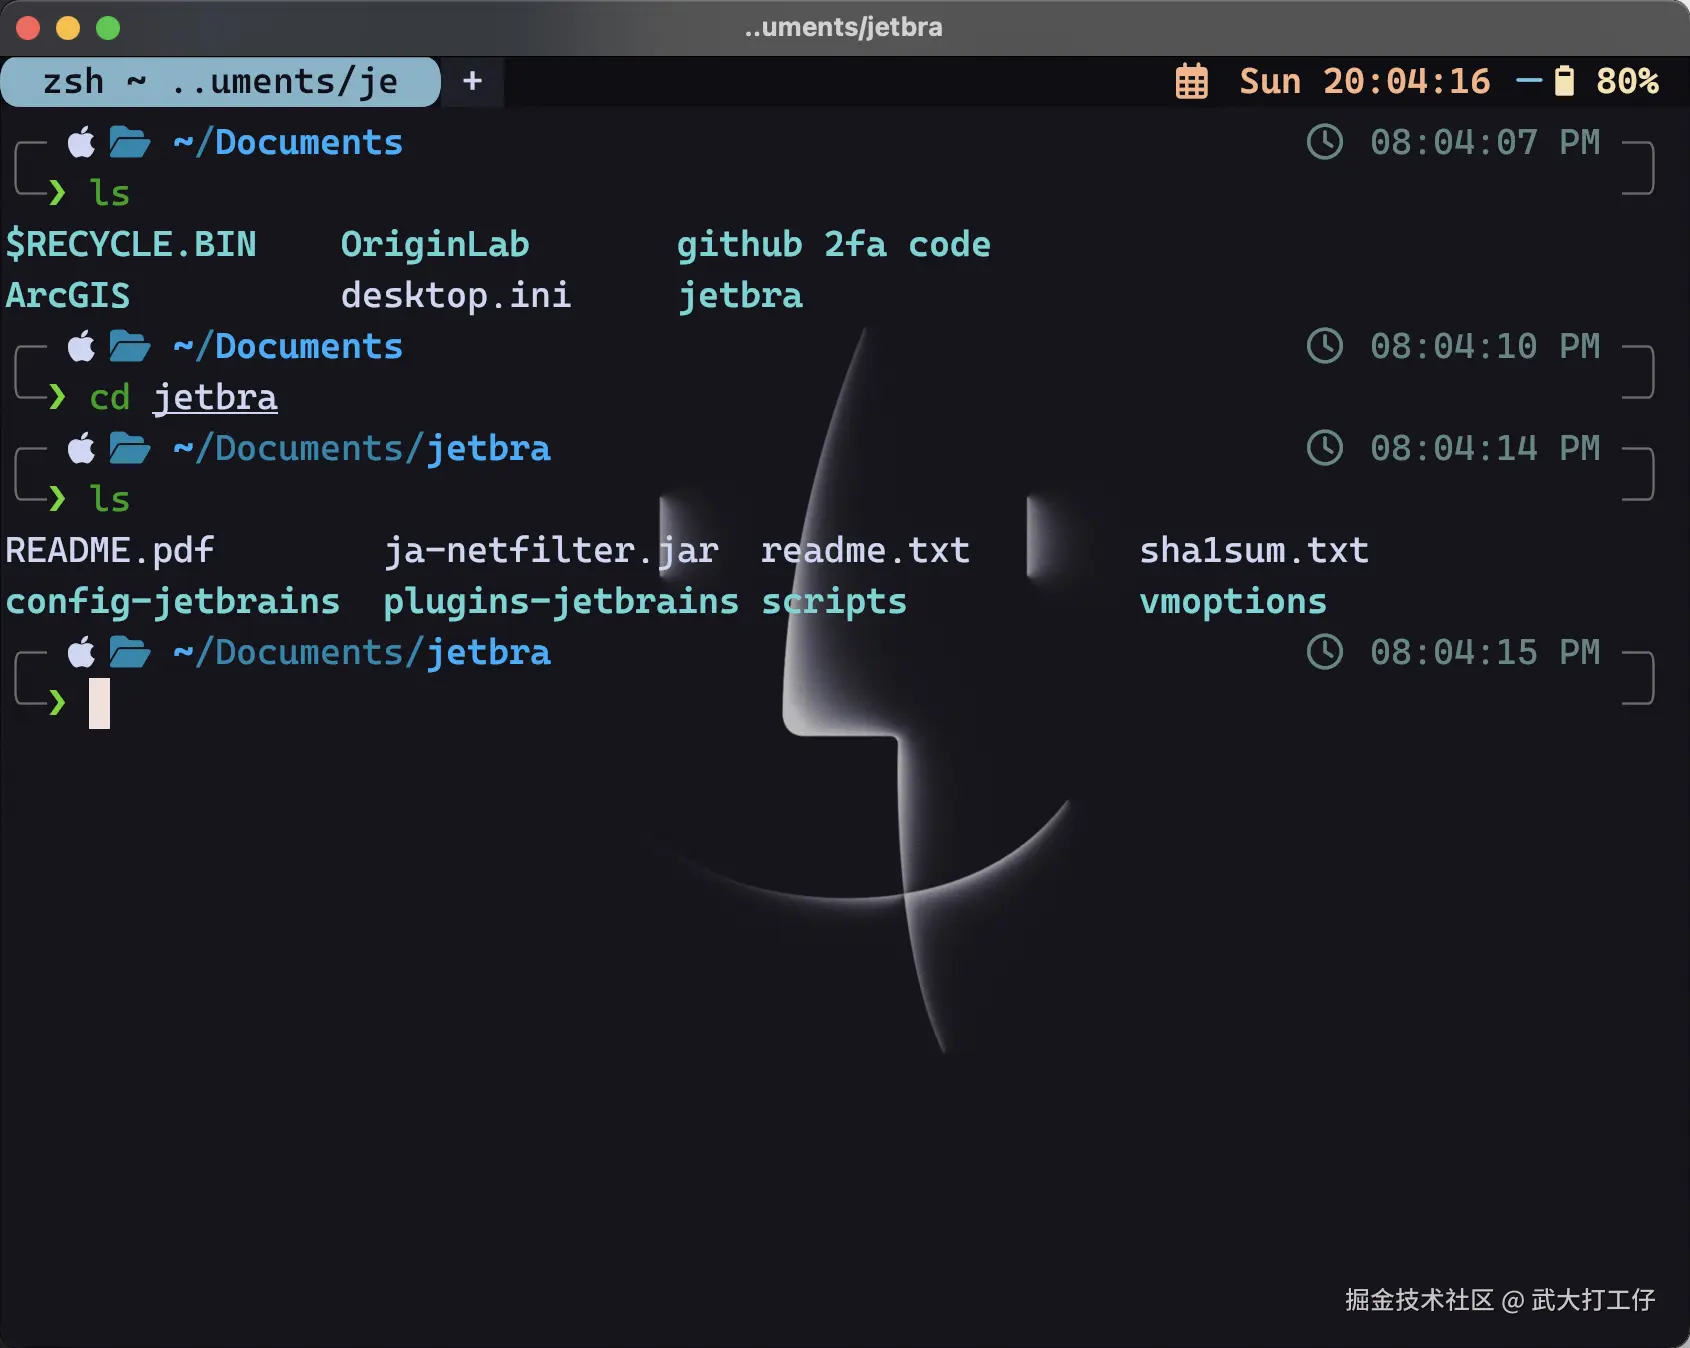
Task: Click the ..uments/jetbra window title
Action: pyautogui.click(x=844, y=27)
